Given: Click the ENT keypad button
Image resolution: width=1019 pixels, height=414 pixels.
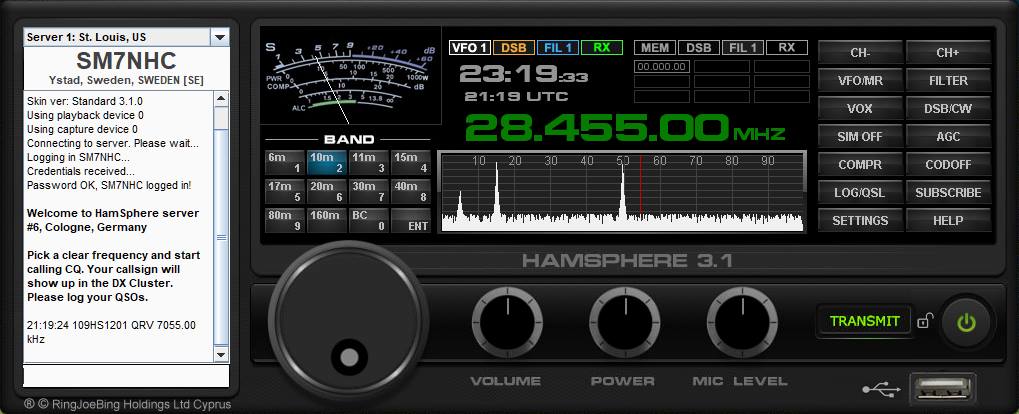Looking at the screenshot, I should 411,220.
